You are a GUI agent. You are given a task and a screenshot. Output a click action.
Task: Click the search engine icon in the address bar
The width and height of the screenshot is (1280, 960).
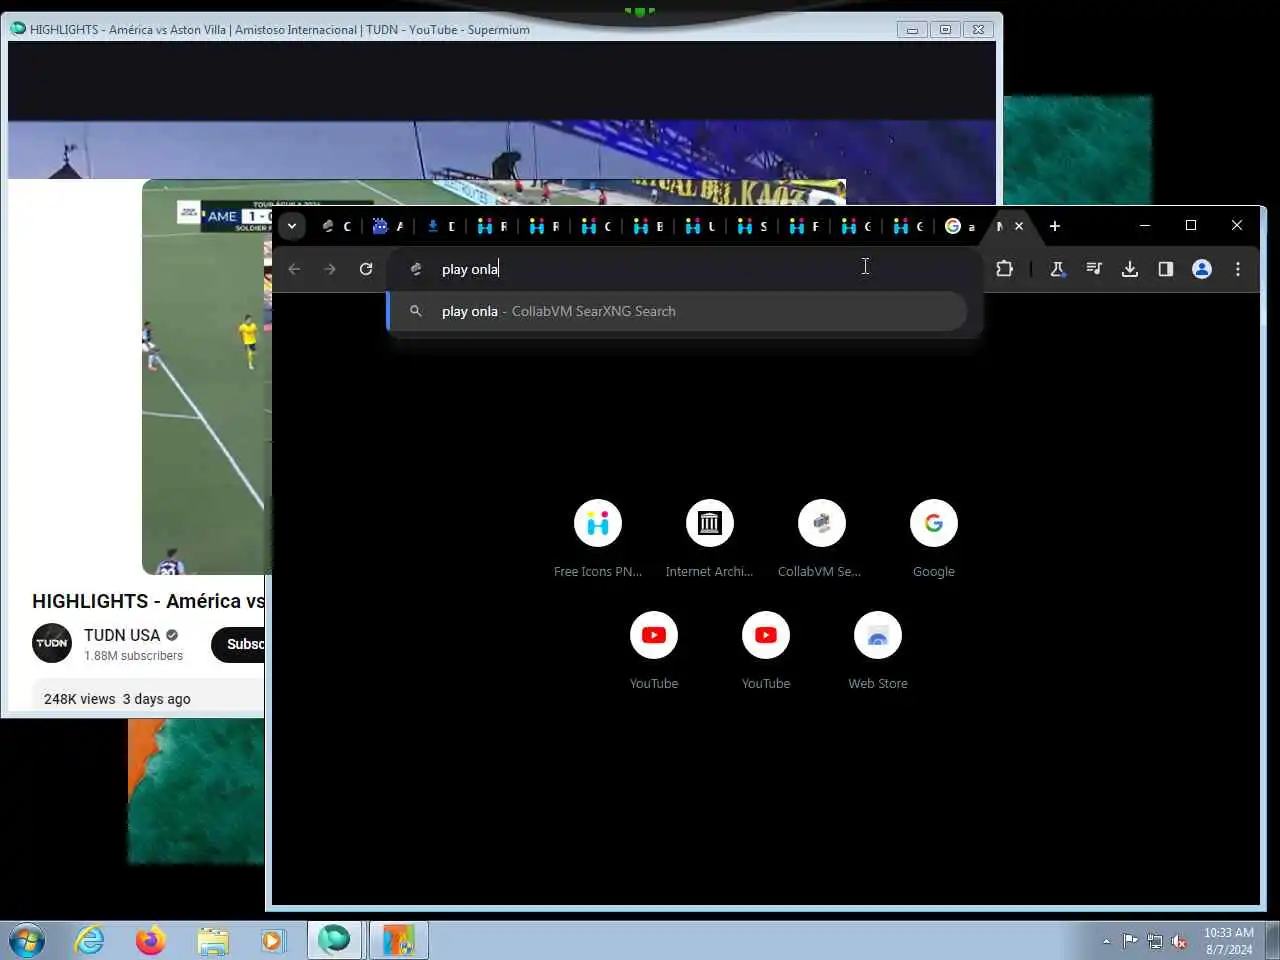pyautogui.click(x=416, y=269)
